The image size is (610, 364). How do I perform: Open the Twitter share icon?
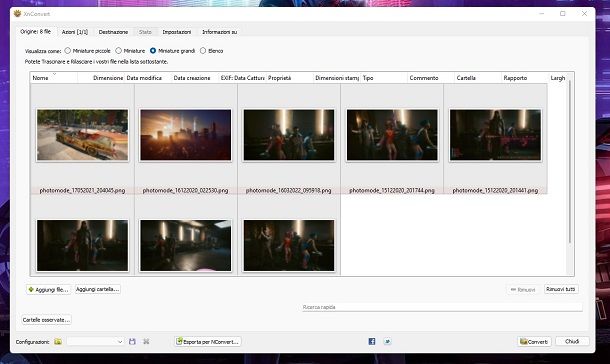point(387,341)
